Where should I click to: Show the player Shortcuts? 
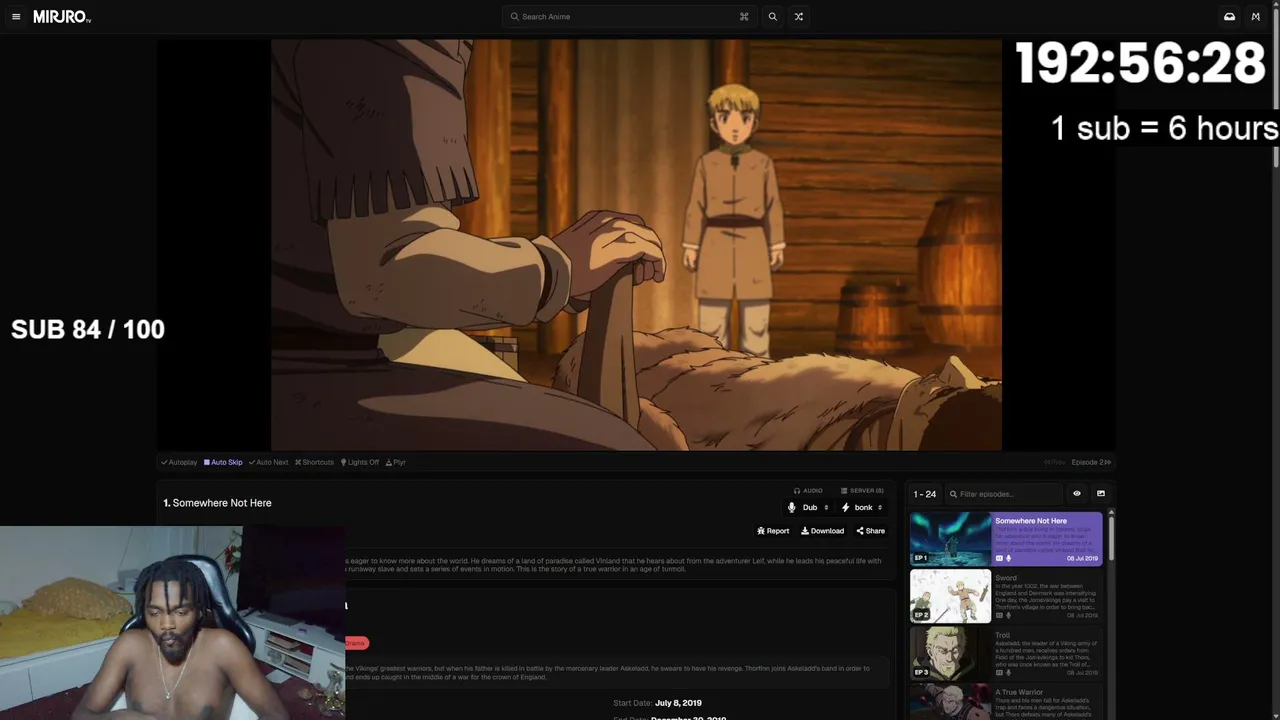click(x=314, y=462)
